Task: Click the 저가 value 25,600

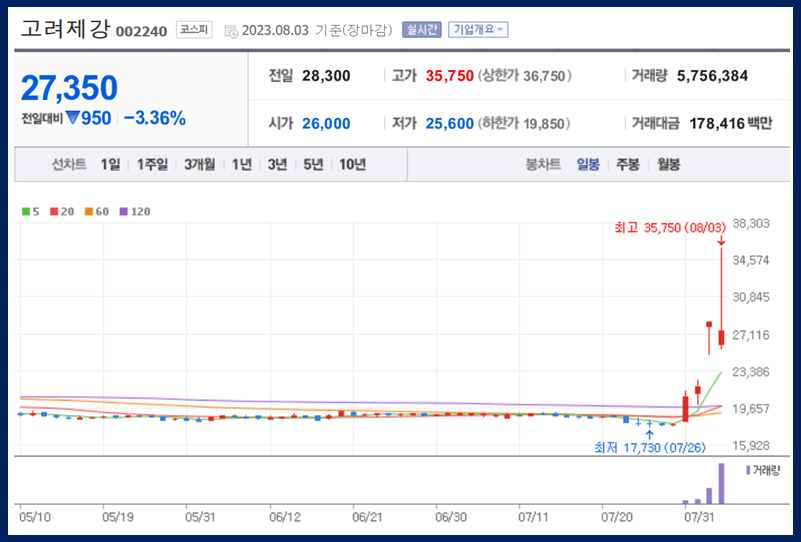Action: (450, 124)
